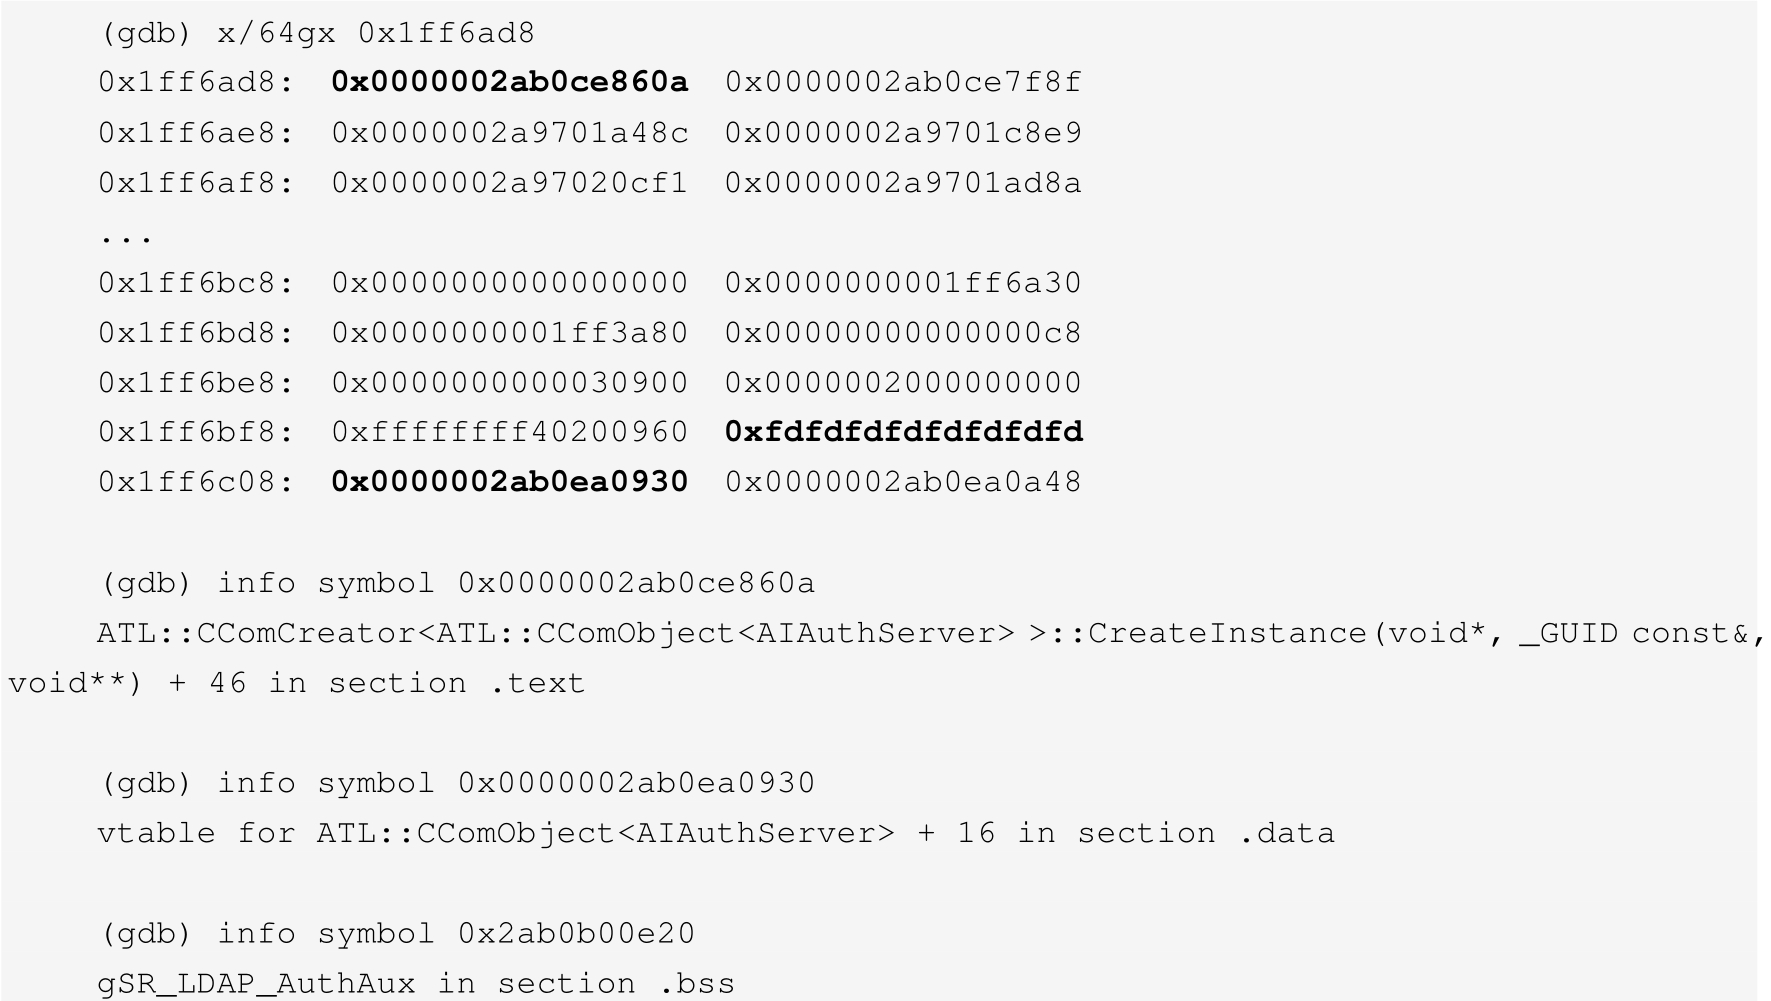1771x1001 pixels.
Task: Click the value 0x0000002000000000
Action: click(903, 383)
